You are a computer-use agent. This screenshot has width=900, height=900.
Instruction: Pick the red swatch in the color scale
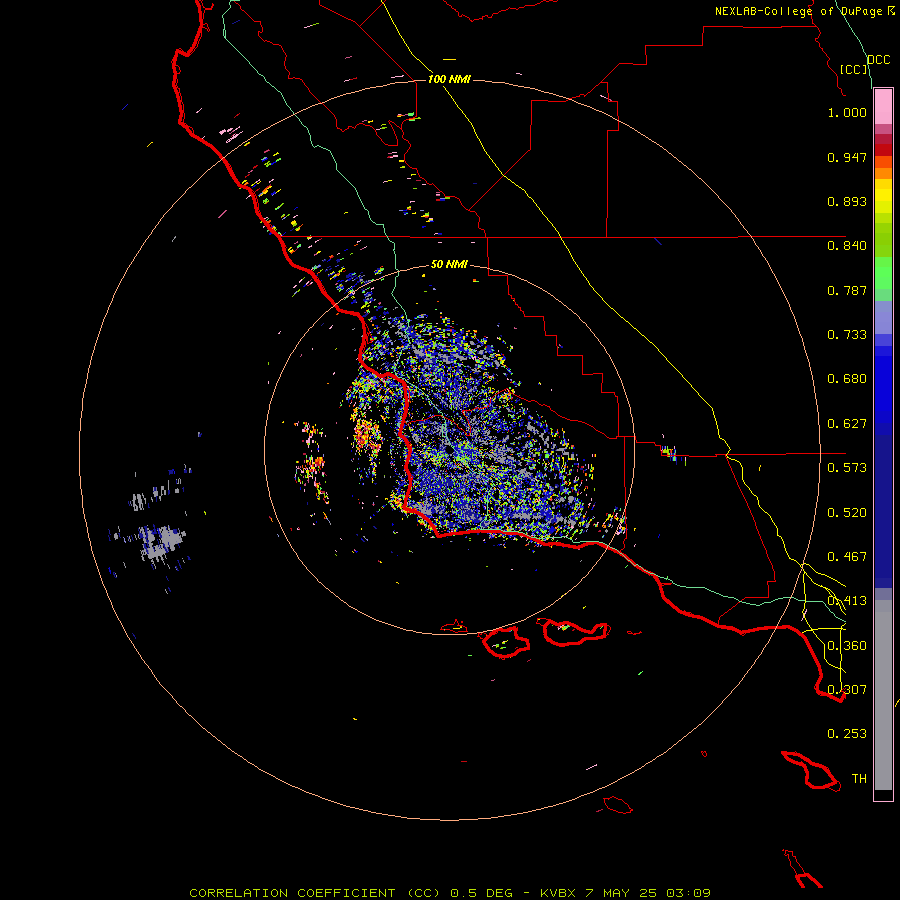click(883, 150)
